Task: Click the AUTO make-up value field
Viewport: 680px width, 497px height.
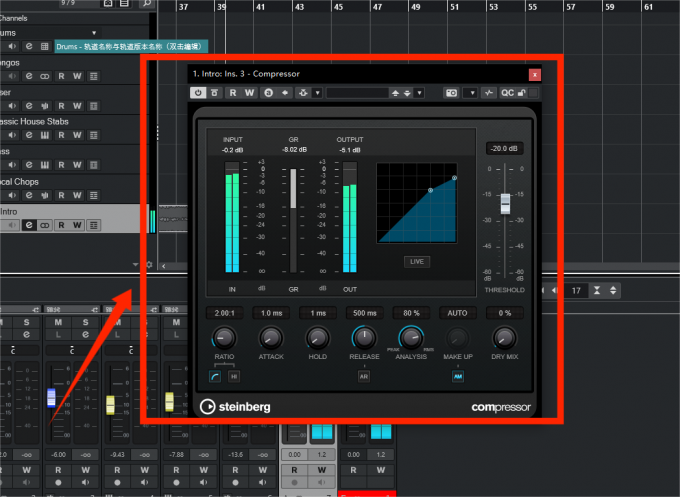Action: point(458,313)
